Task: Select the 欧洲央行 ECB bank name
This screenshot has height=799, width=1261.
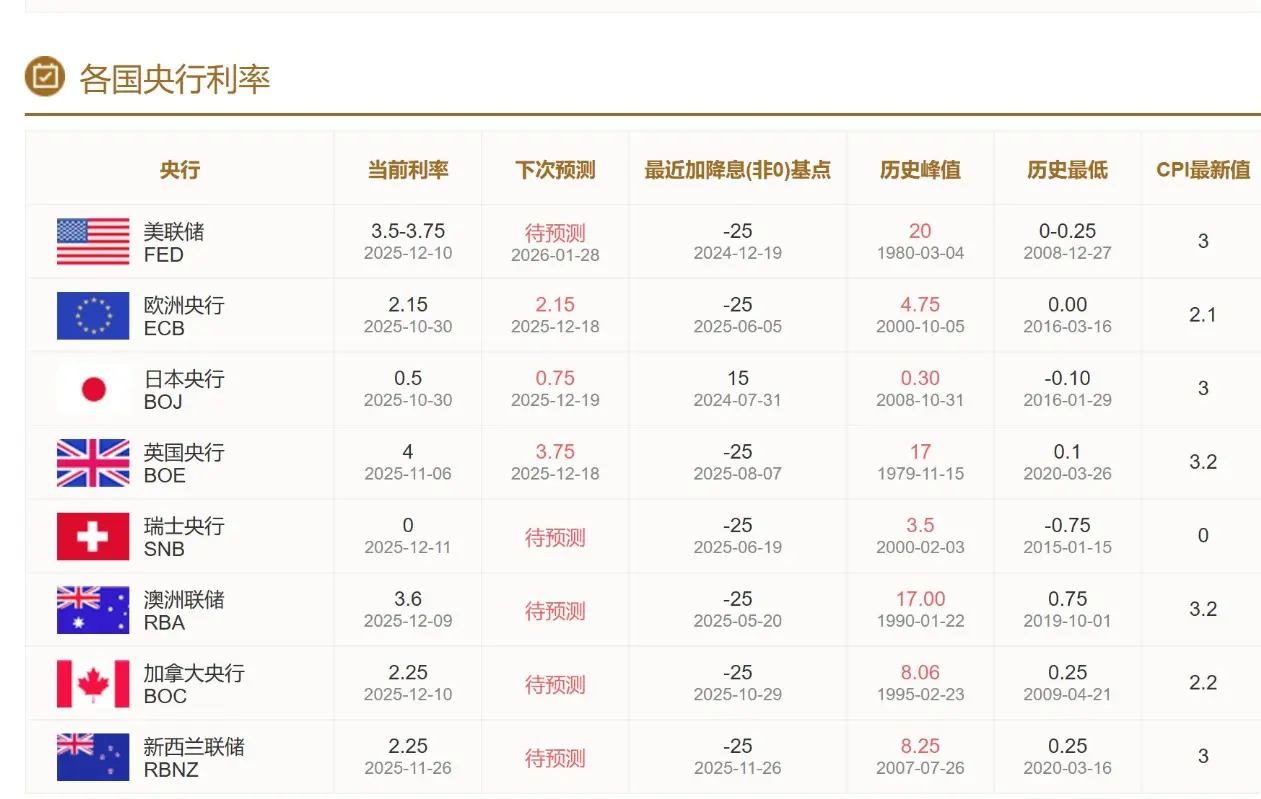Action: 184,316
